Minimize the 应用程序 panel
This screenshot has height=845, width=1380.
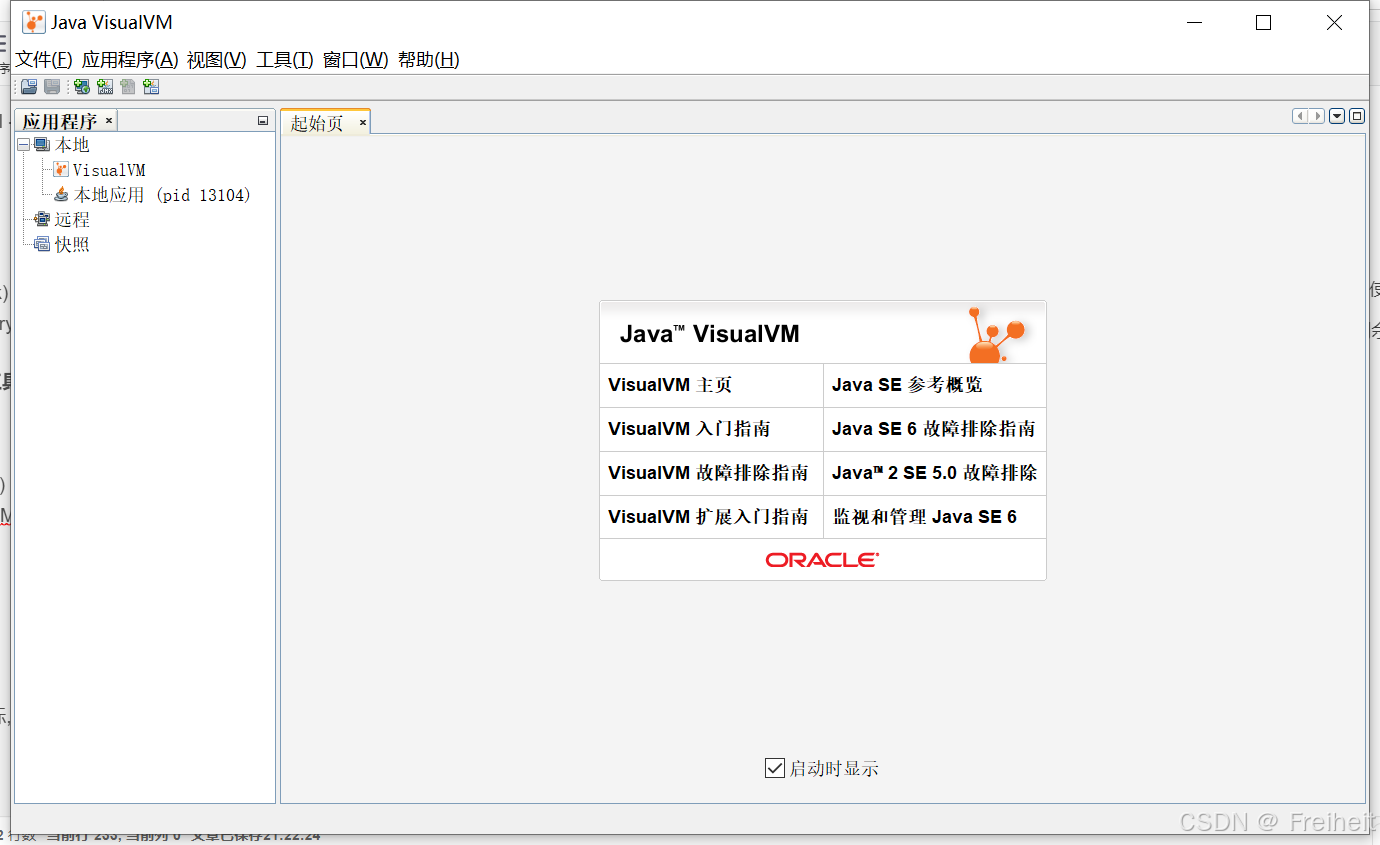coord(263,121)
